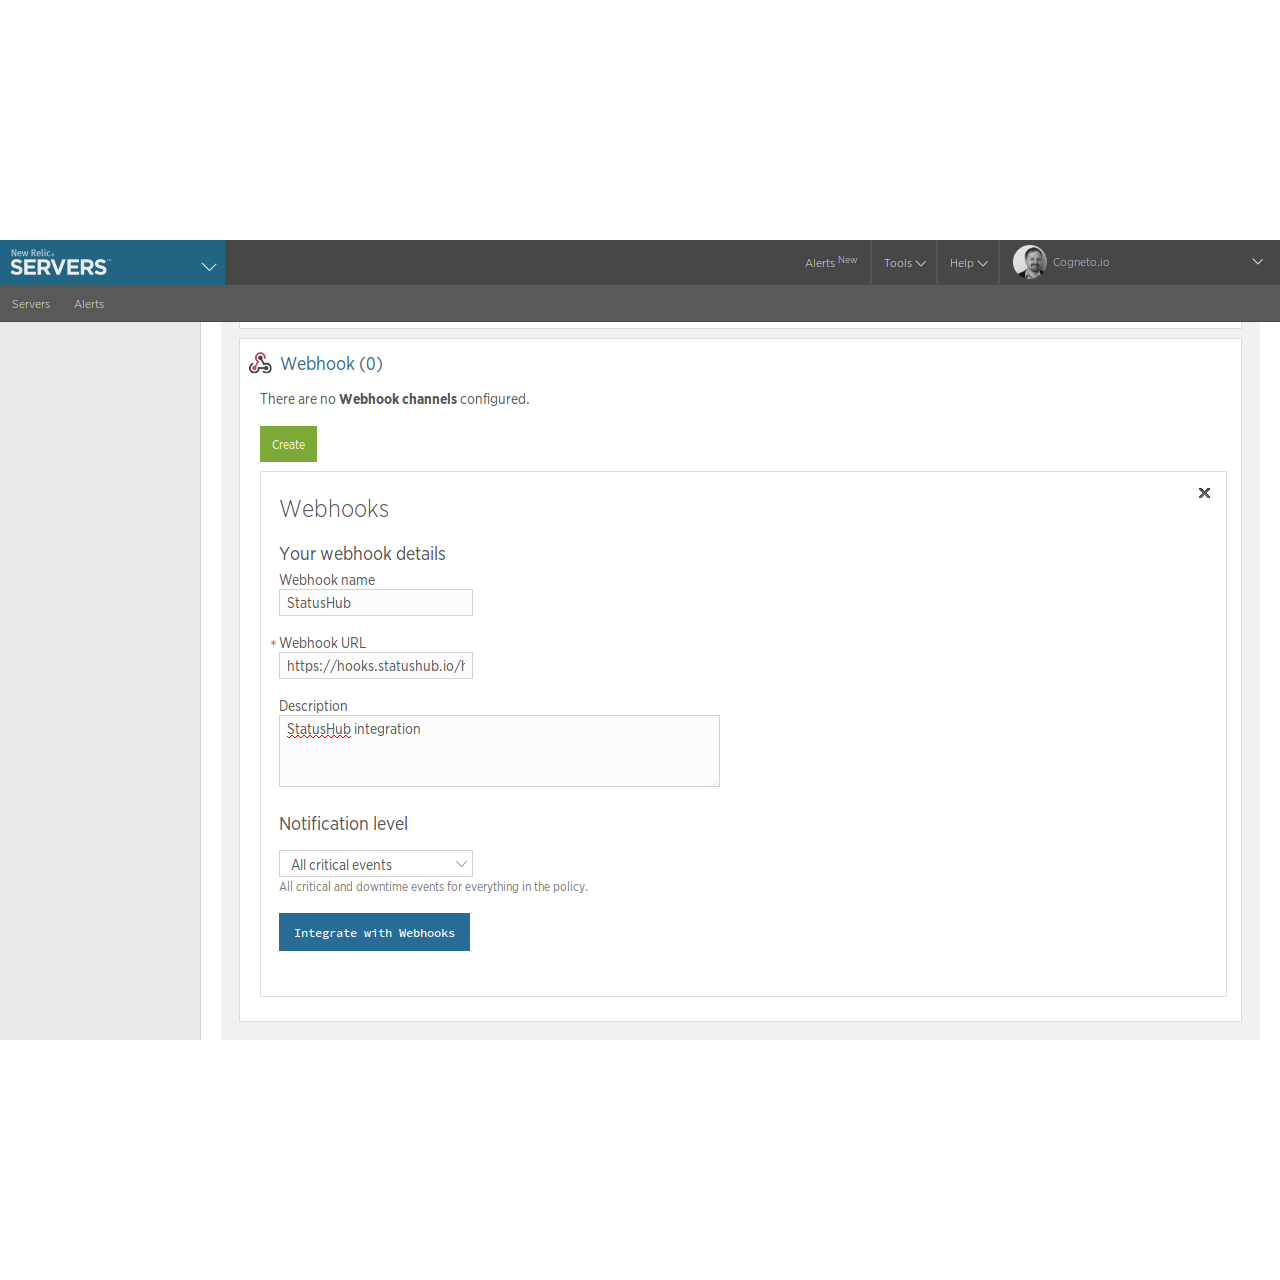
Task: Click the New Relic Servers logo
Action: point(60,263)
